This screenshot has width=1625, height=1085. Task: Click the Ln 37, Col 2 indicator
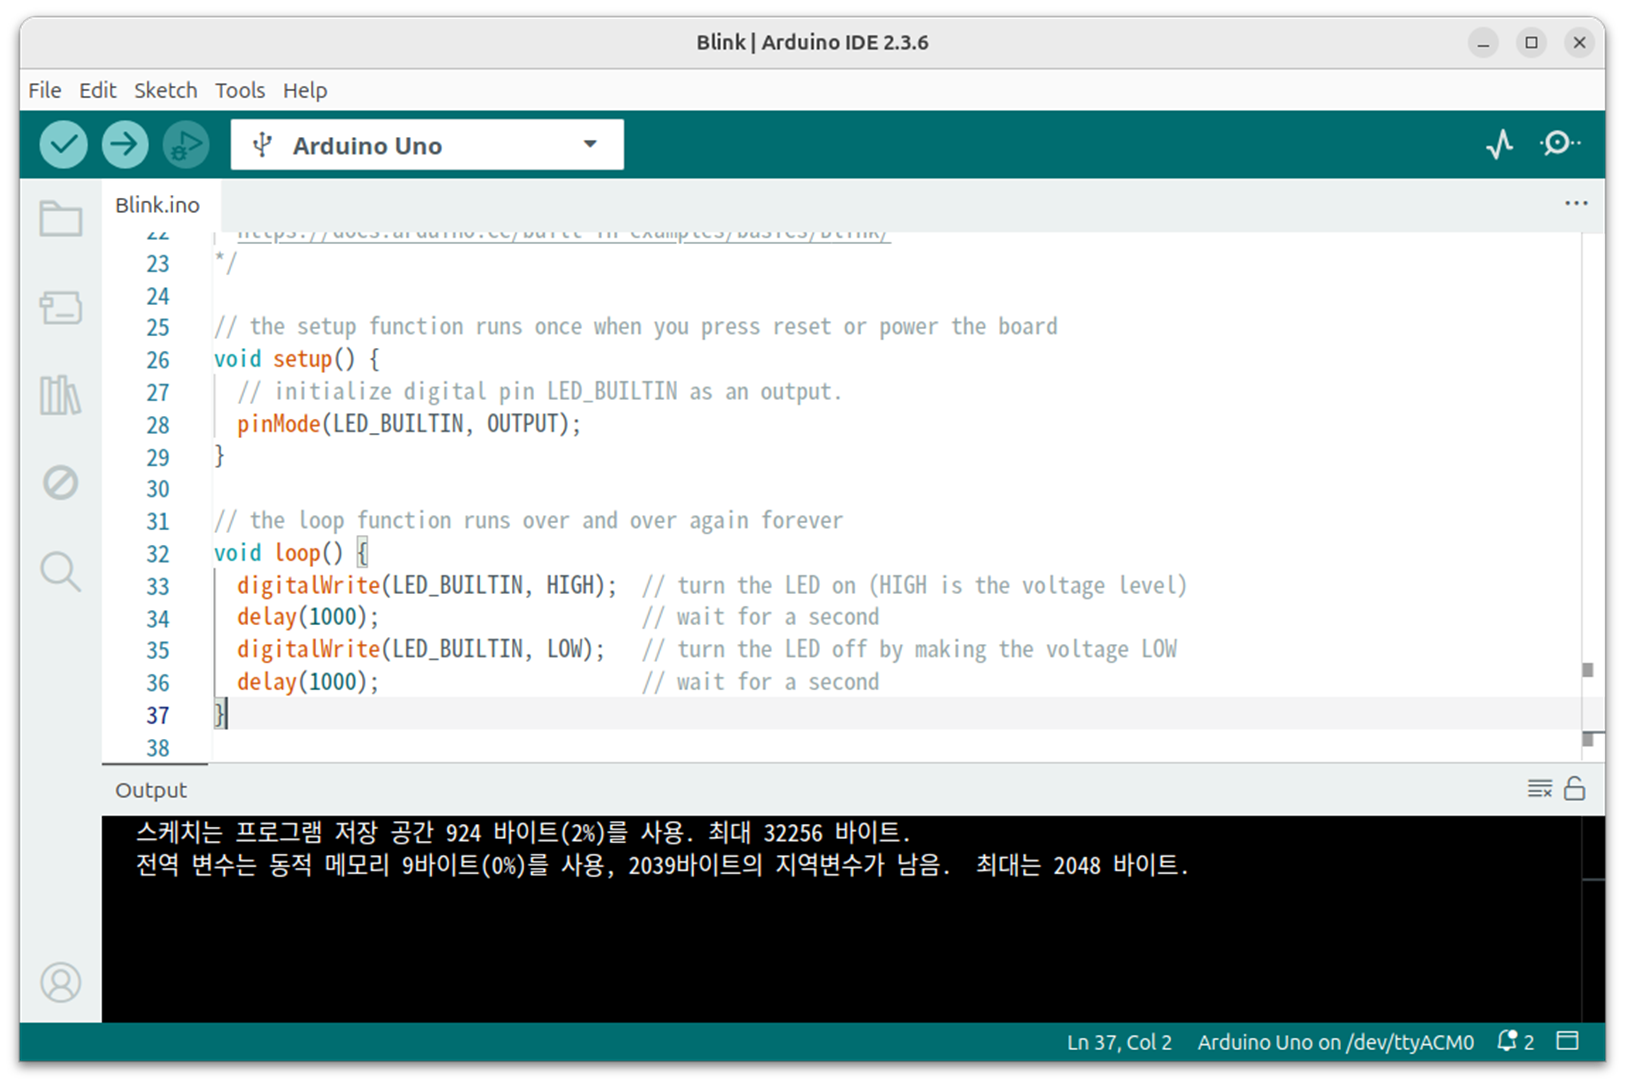coord(1119,1042)
